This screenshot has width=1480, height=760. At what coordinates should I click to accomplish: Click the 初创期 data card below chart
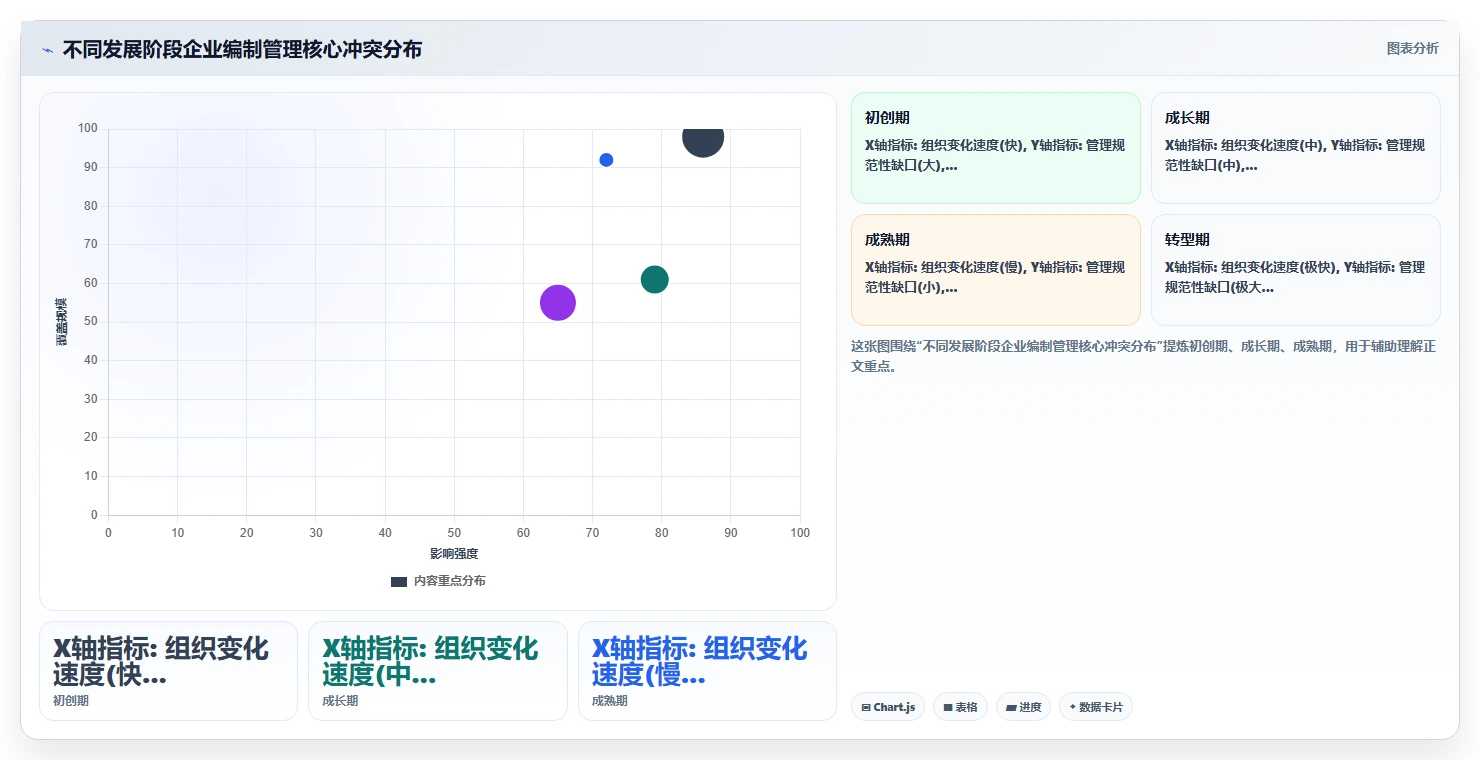168,671
